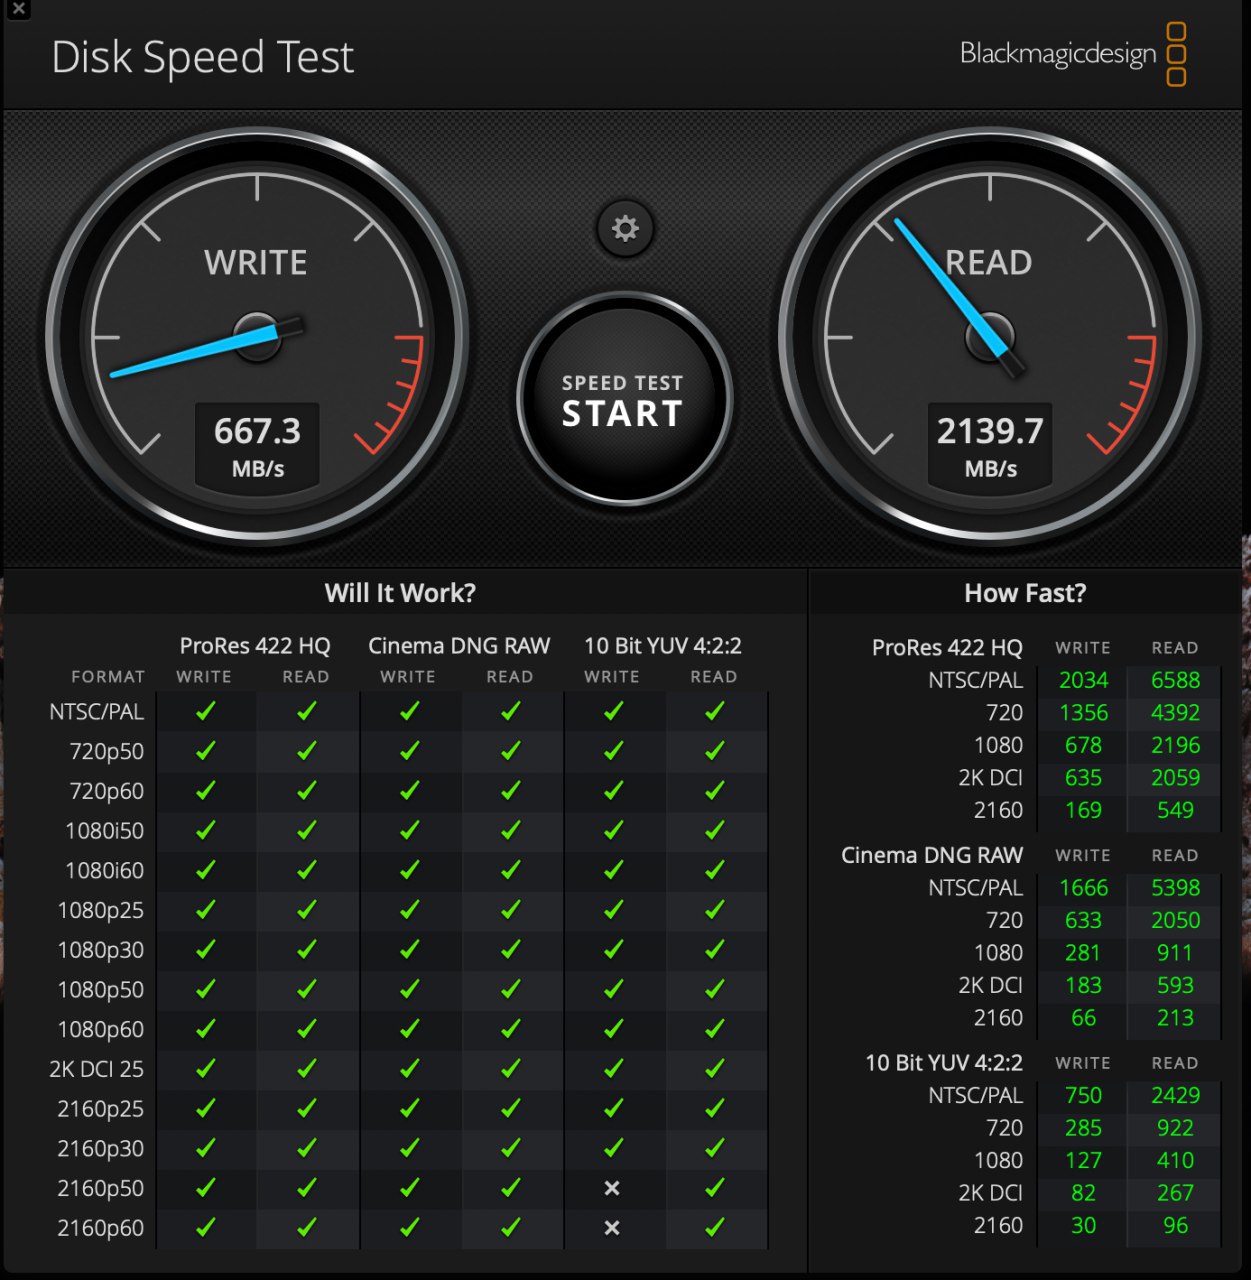Click 720p50 Cinema DNG RAW write checkmark
The width and height of the screenshot is (1251, 1280).
(x=409, y=751)
